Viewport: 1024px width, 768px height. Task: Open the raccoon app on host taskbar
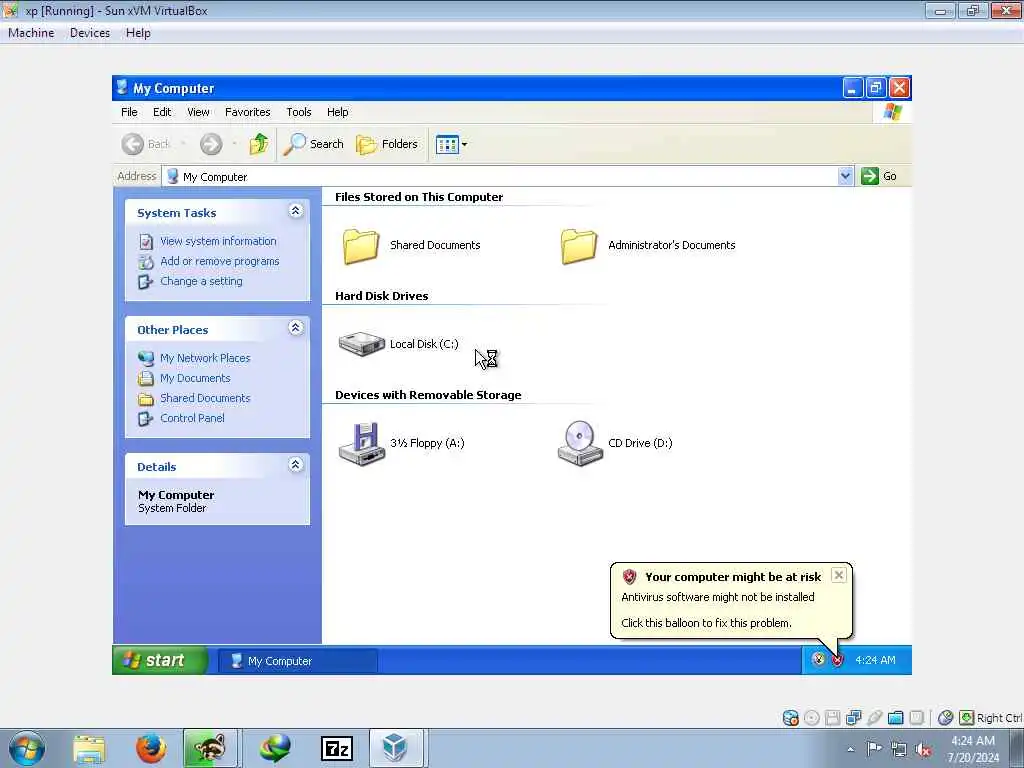click(210, 748)
